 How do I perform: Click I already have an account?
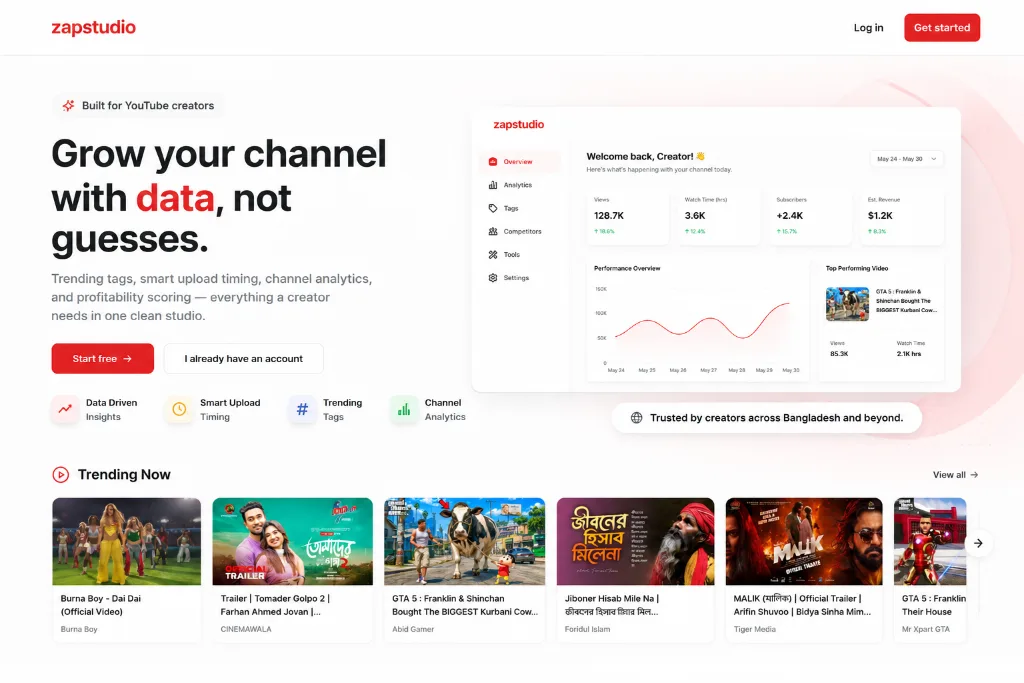pos(244,358)
